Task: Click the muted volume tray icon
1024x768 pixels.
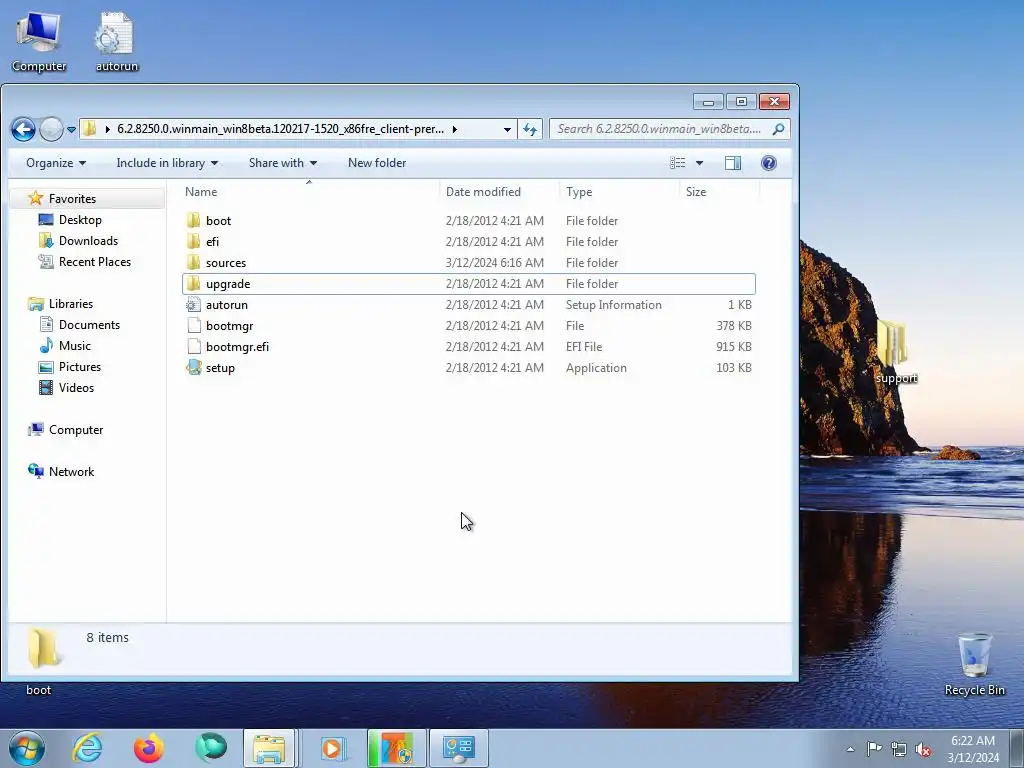Action: (923, 750)
